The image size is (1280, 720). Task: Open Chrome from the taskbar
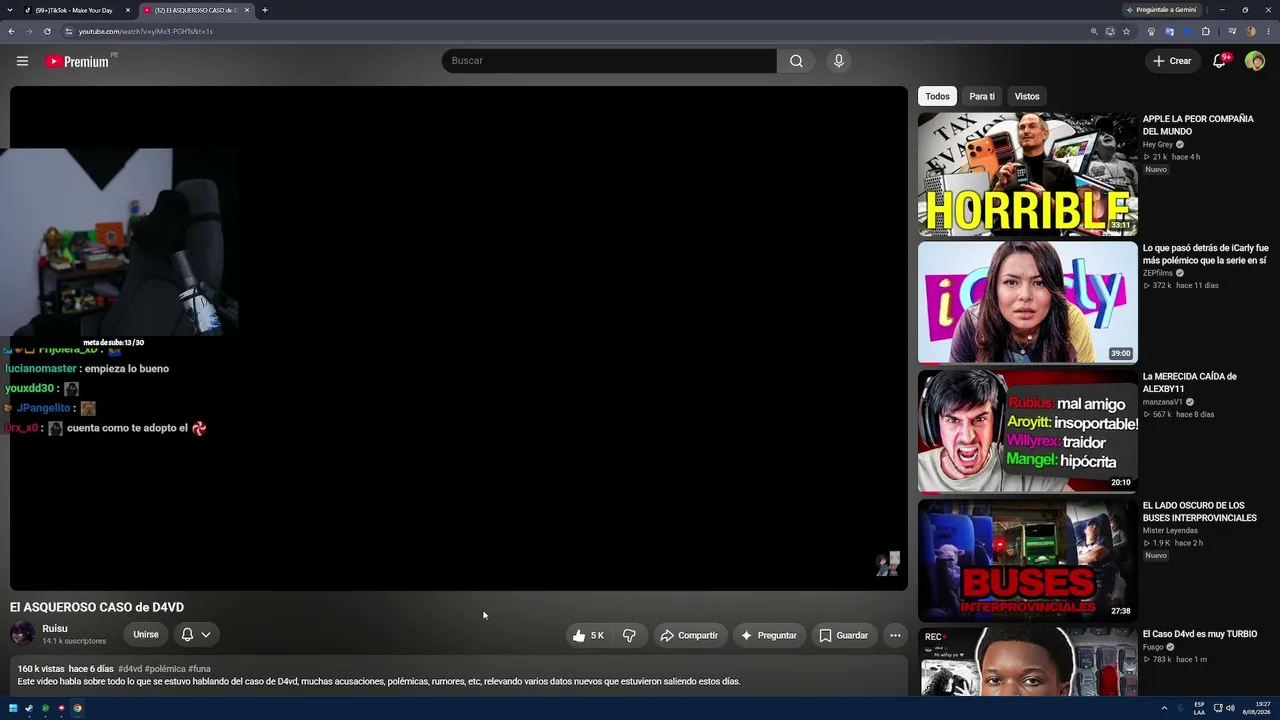[x=77, y=708]
